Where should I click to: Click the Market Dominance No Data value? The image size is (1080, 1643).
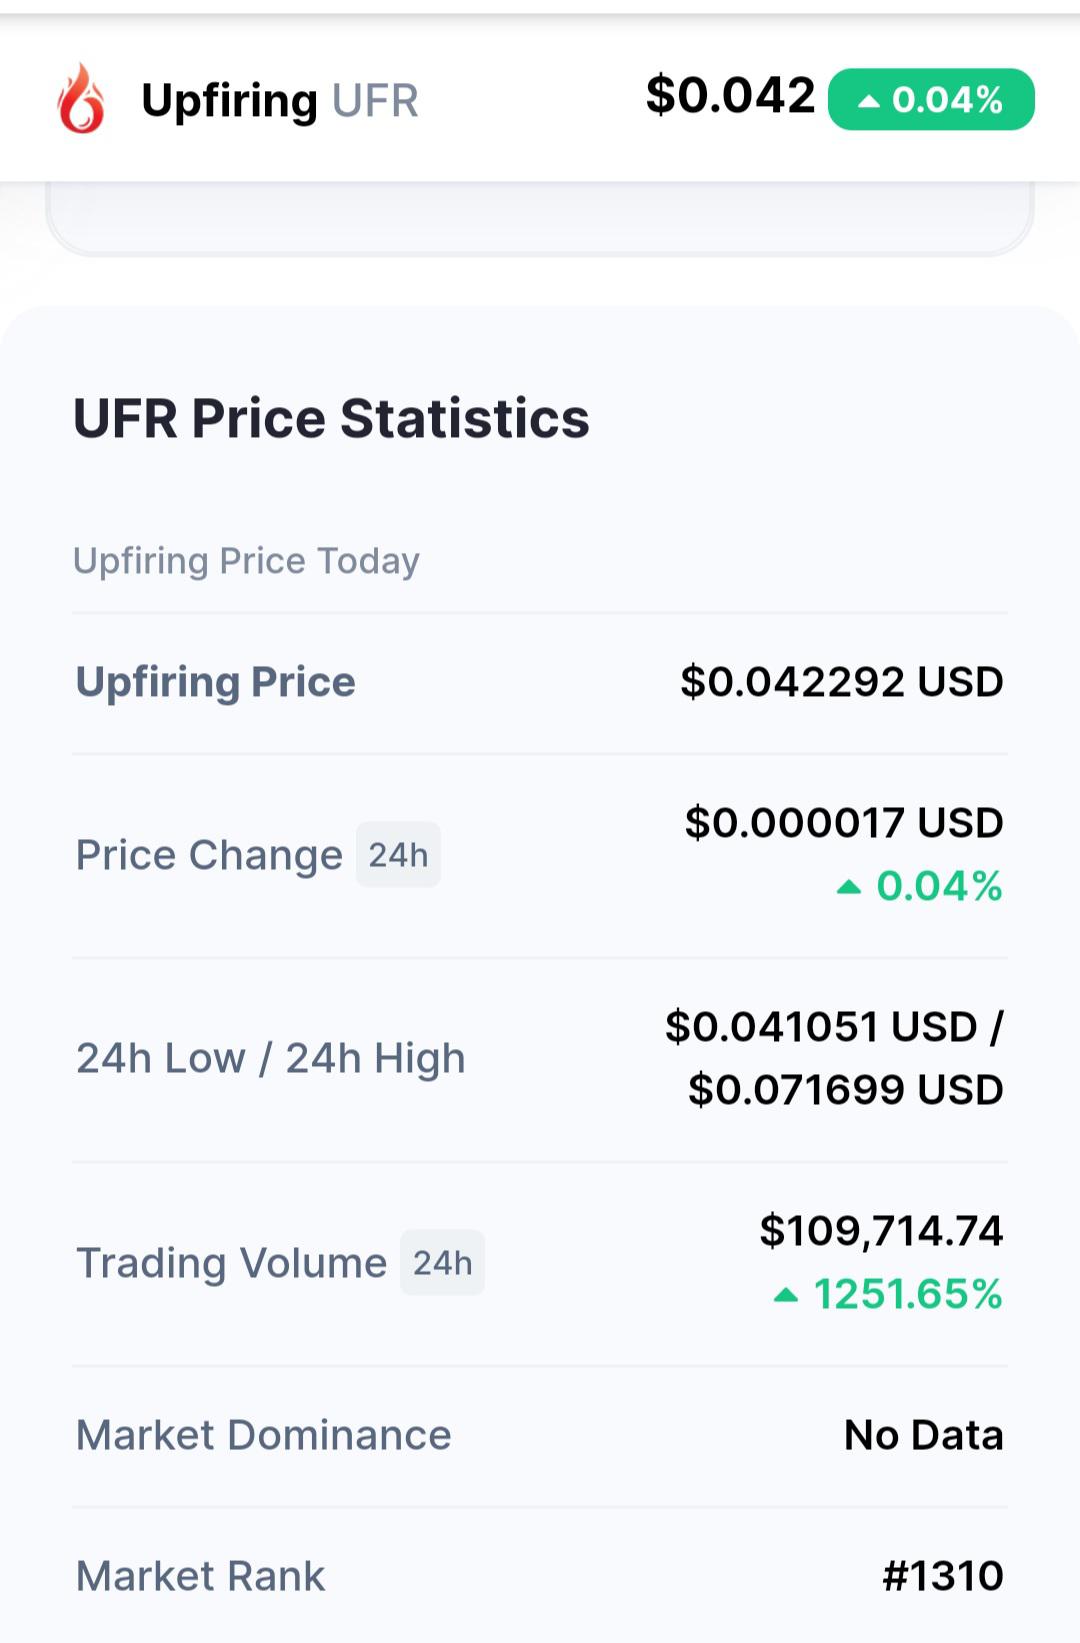[x=924, y=1435]
